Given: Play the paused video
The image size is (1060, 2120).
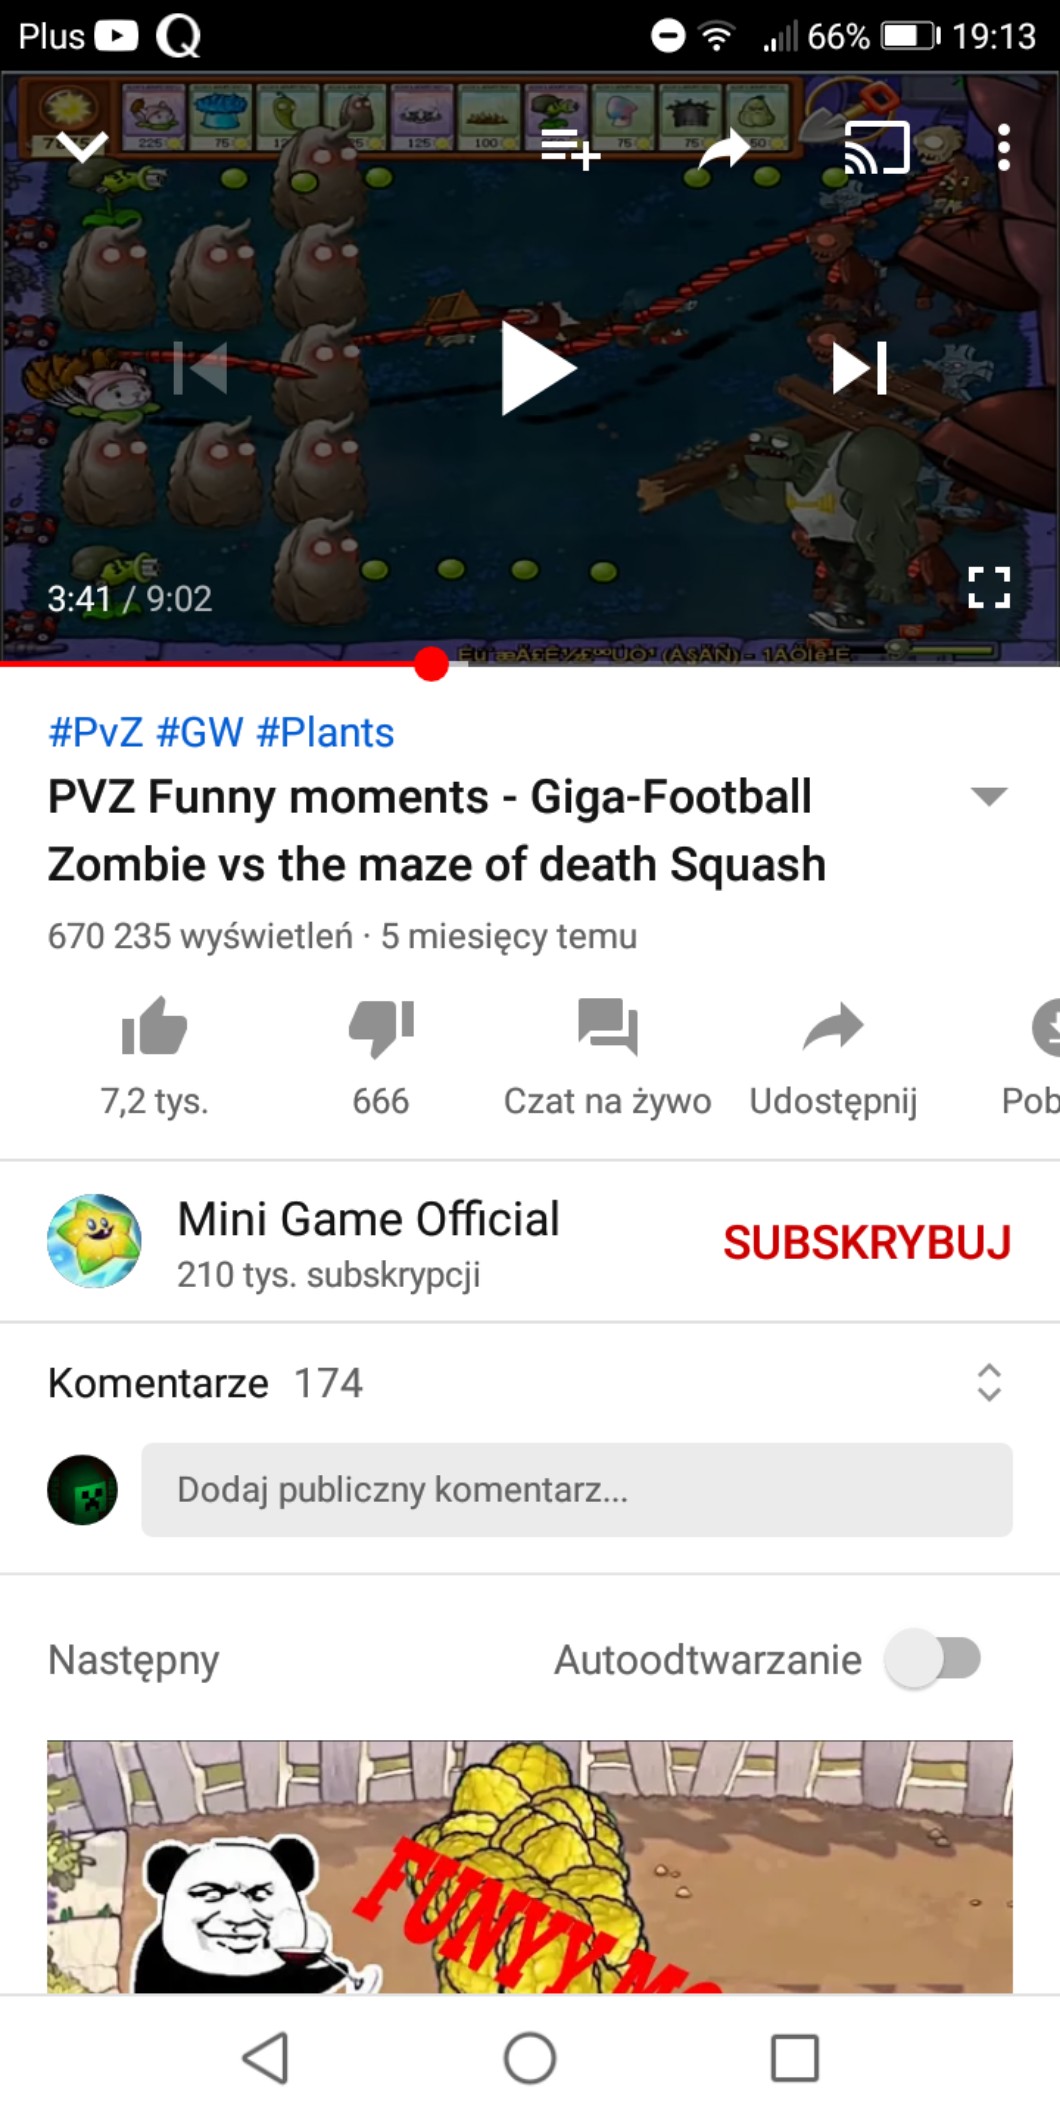Looking at the screenshot, I should tap(538, 367).
